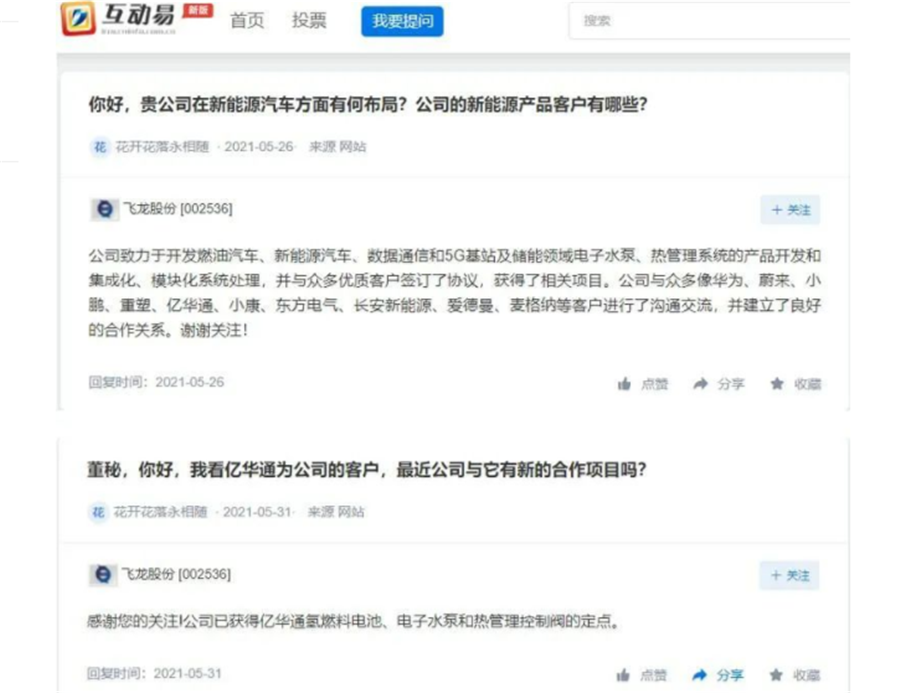Viewport: 900px width, 693px height.
Task: Open the 亿华通 cooperation question title
Action: pos(367,470)
